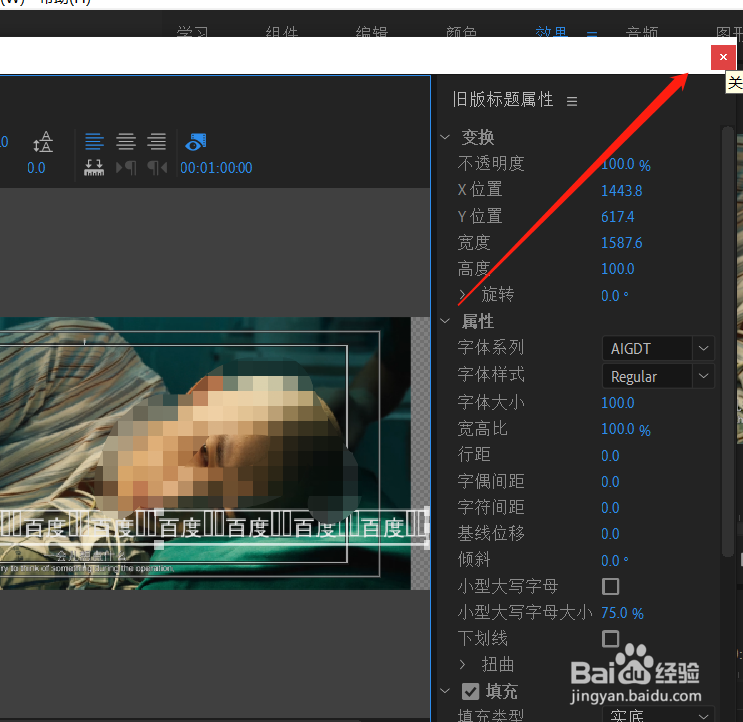Click the 不透明度 value 100.0 %
This screenshot has width=743, height=722.
click(x=625, y=164)
